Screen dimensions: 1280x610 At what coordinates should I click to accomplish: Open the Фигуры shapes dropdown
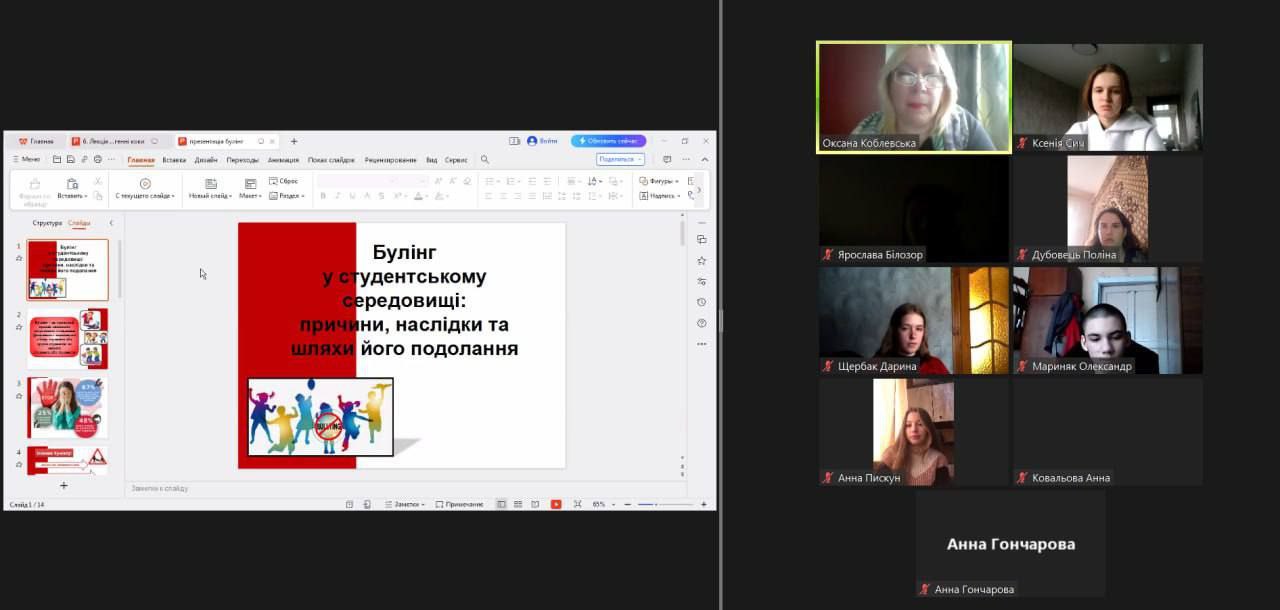[x=659, y=181]
